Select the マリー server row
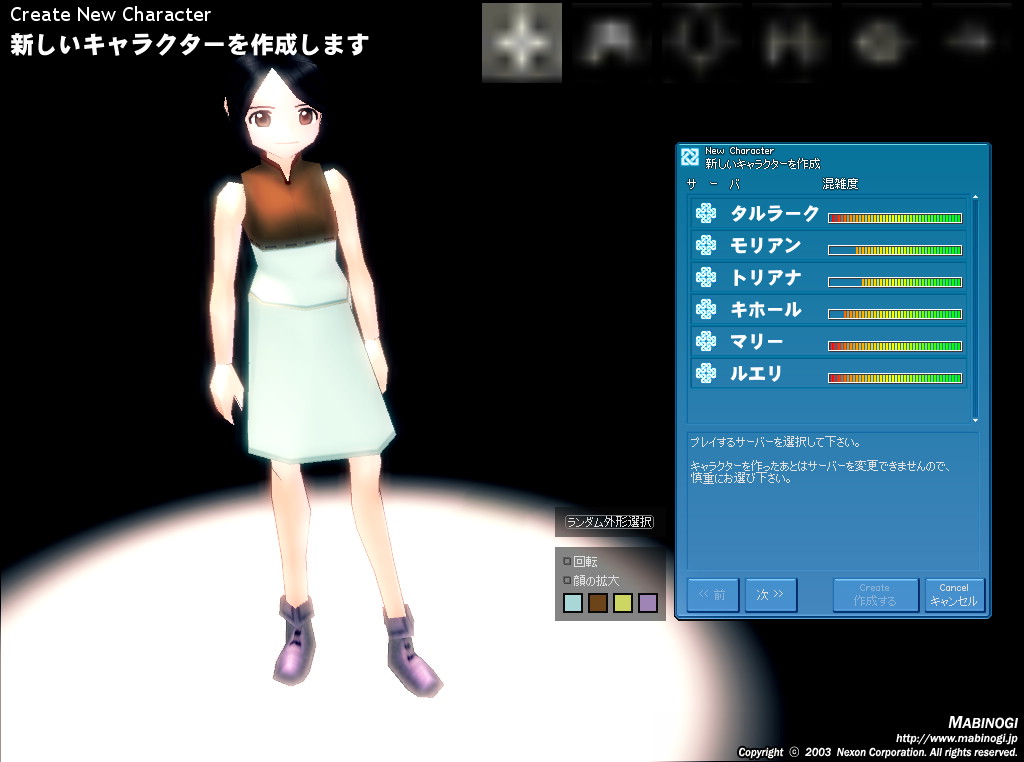 [829, 341]
